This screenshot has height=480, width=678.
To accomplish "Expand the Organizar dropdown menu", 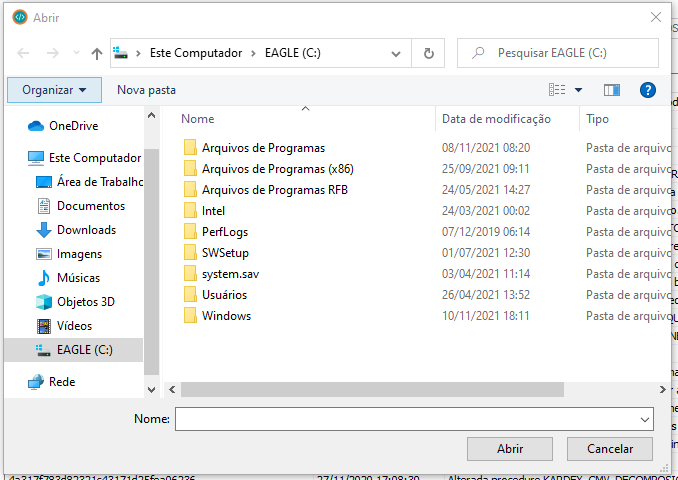I will (x=54, y=90).
